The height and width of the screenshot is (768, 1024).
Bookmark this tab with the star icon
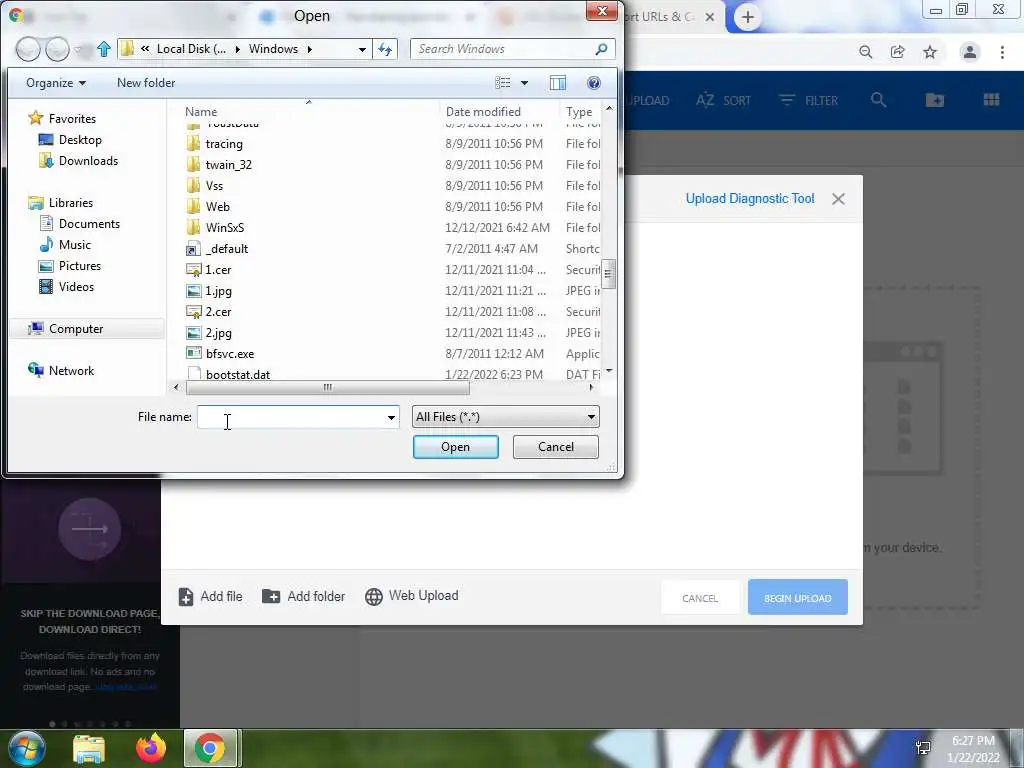pyautogui.click(x=930, y=52)
